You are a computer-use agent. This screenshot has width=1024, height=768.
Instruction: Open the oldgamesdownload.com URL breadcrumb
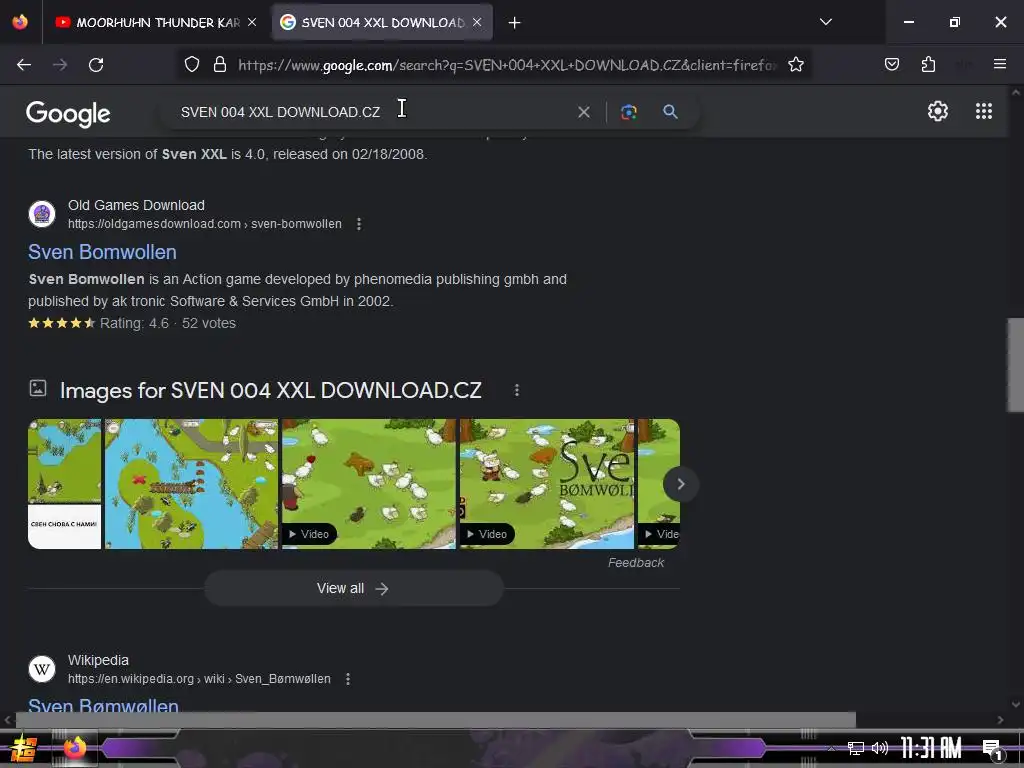[204, 224]
